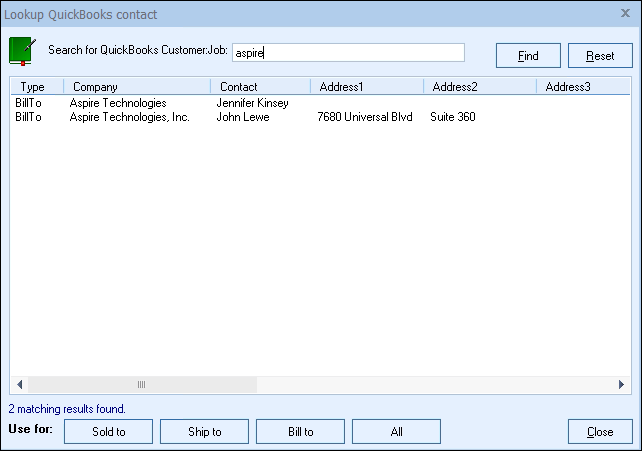Click the horizontal scrollbar thumb

[141, 385]
